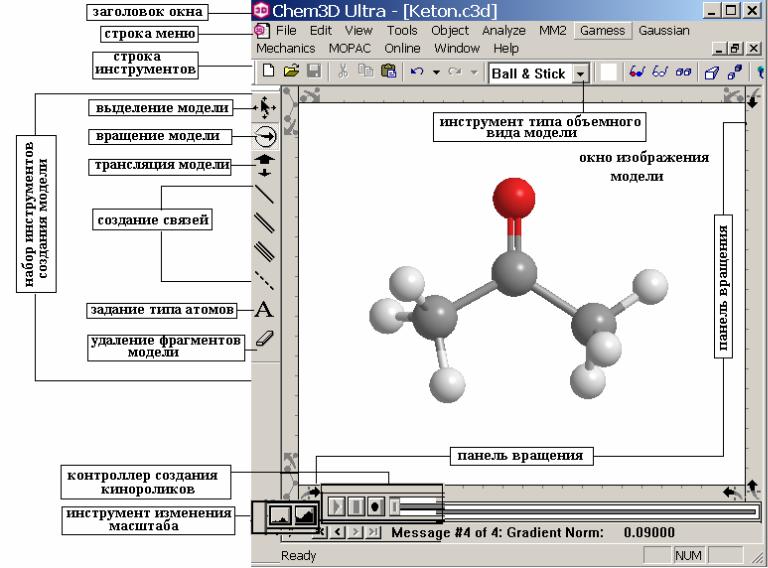Viewport: 768px width, 568px height.
Task: Open the Gamess menu
Action: click(x=602, y=30)
